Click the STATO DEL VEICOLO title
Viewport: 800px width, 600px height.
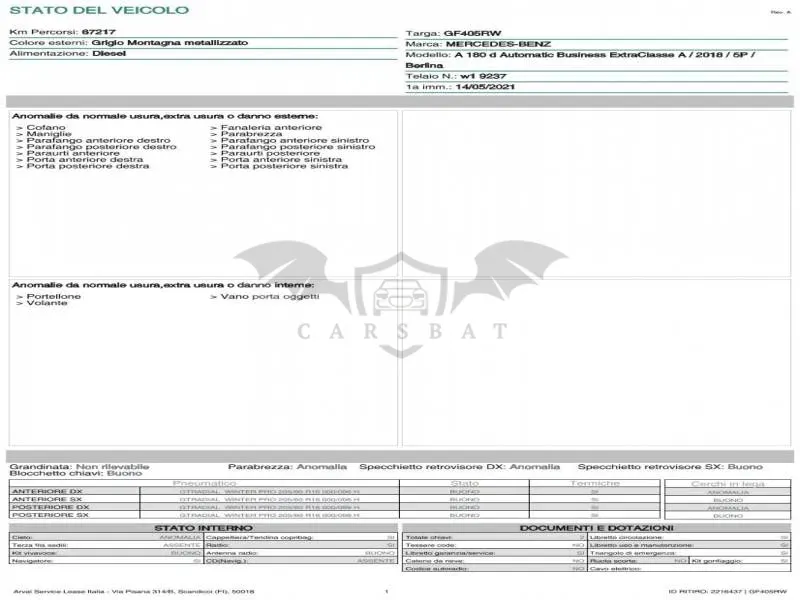point(99,10)
